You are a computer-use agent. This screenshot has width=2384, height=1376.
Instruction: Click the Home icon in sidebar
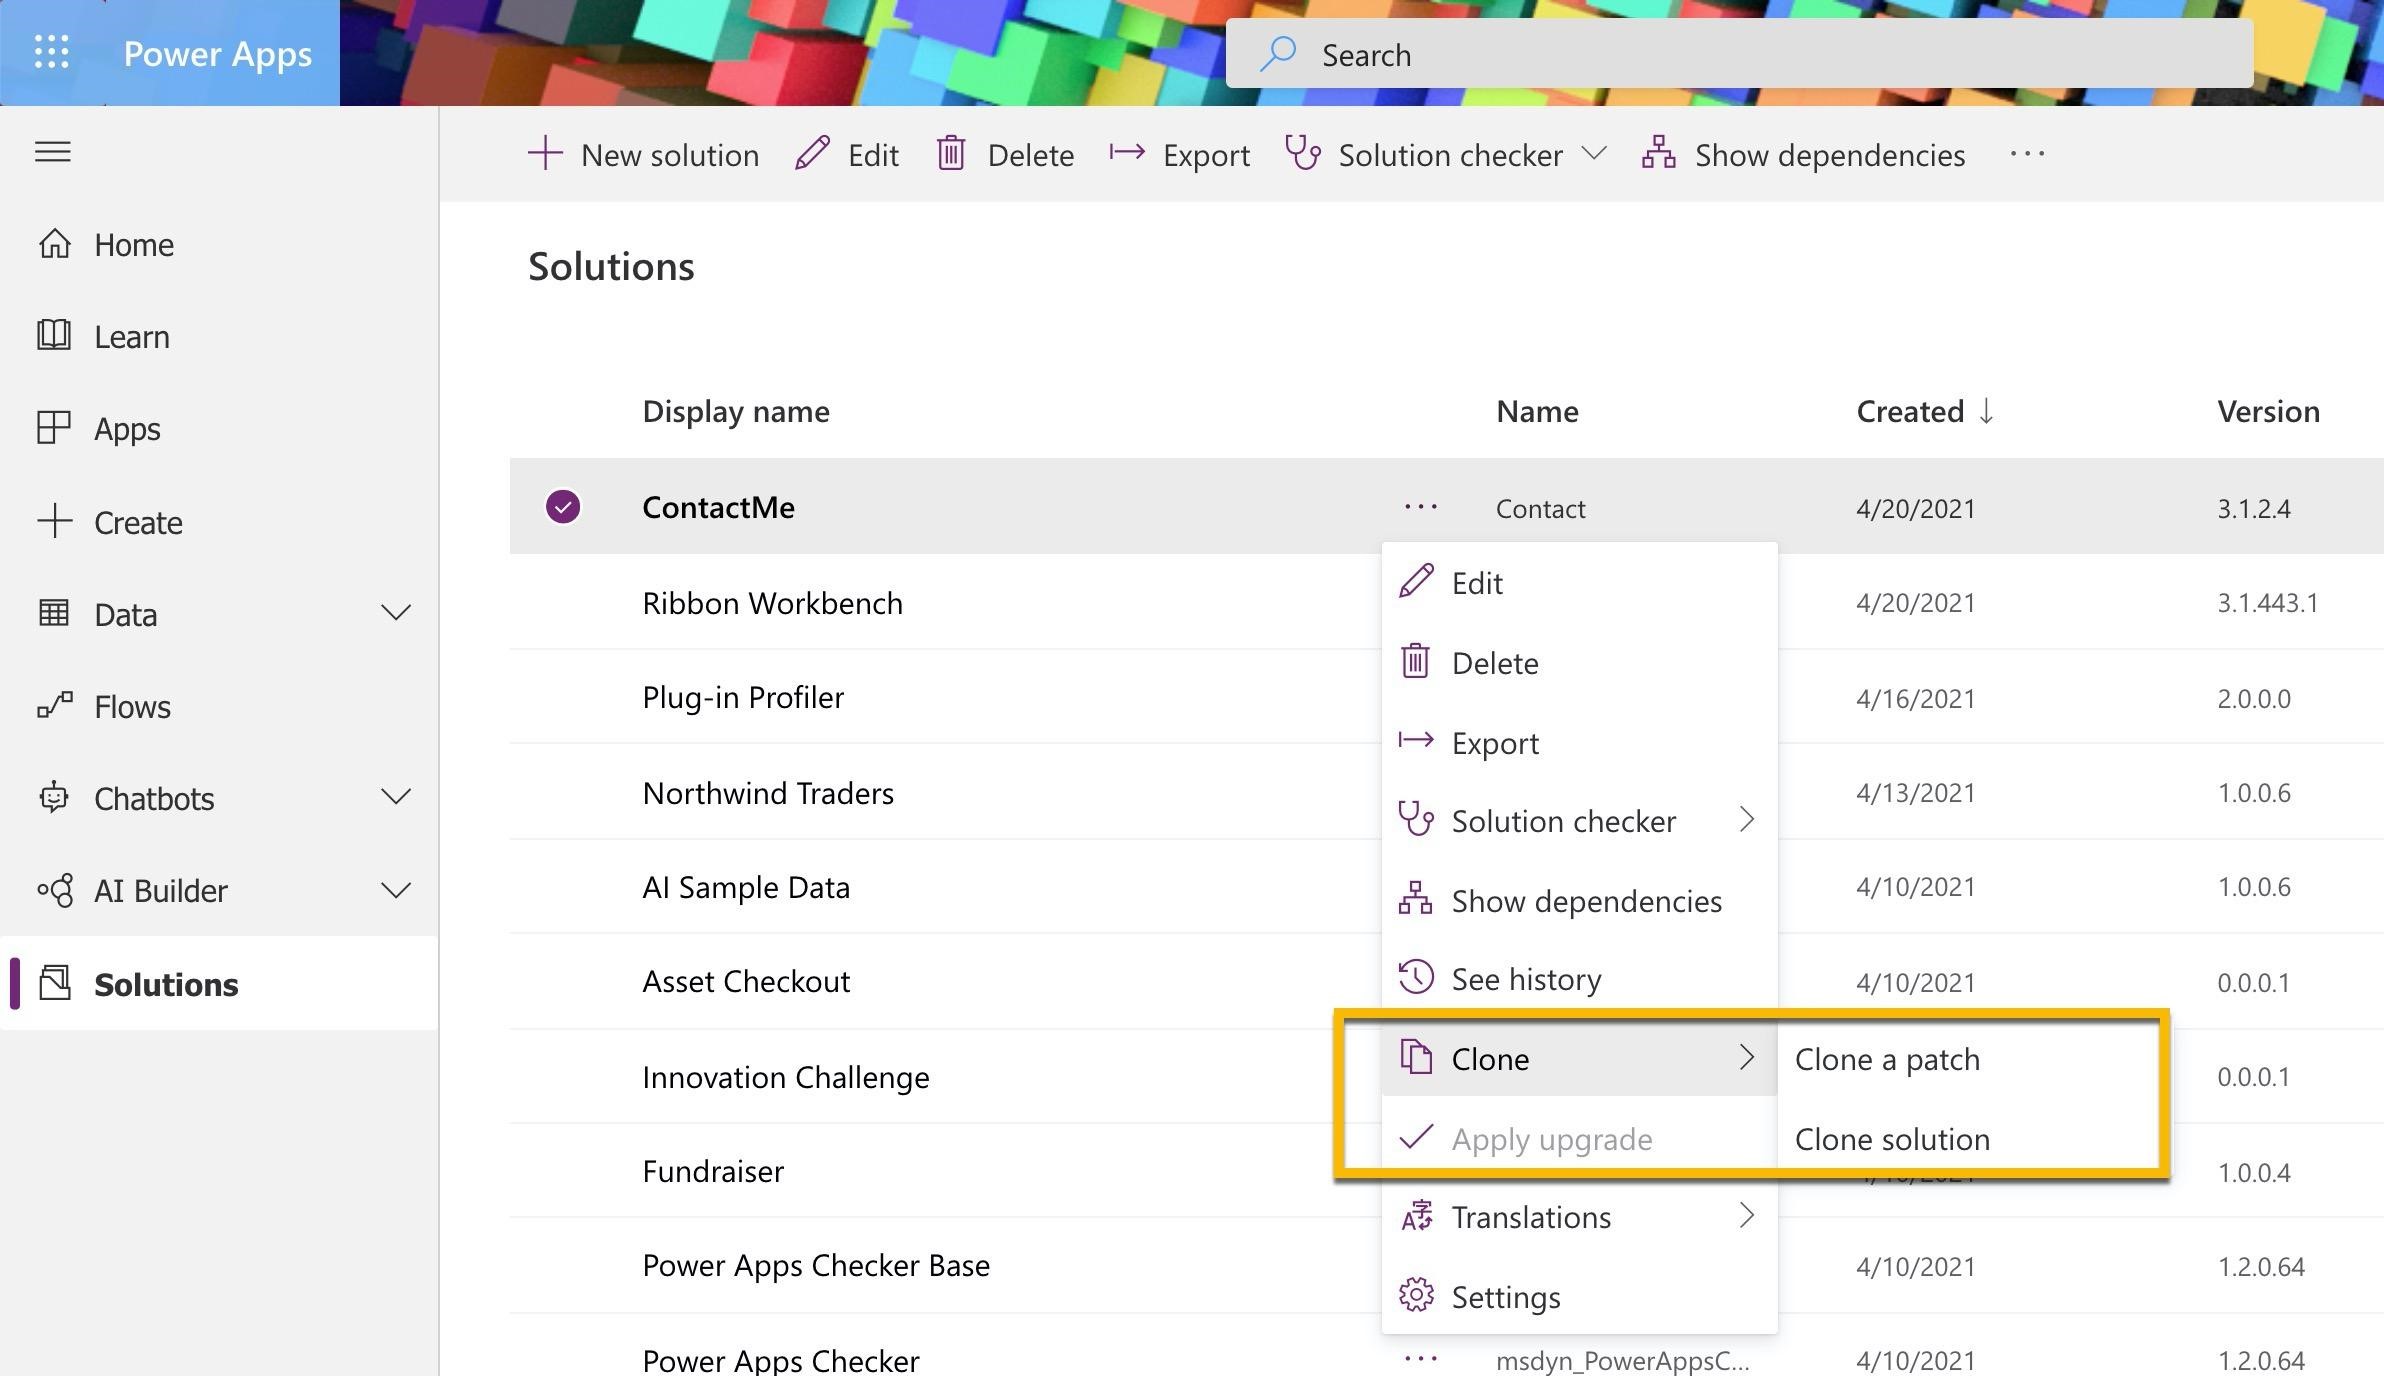(x=54, y=244)
